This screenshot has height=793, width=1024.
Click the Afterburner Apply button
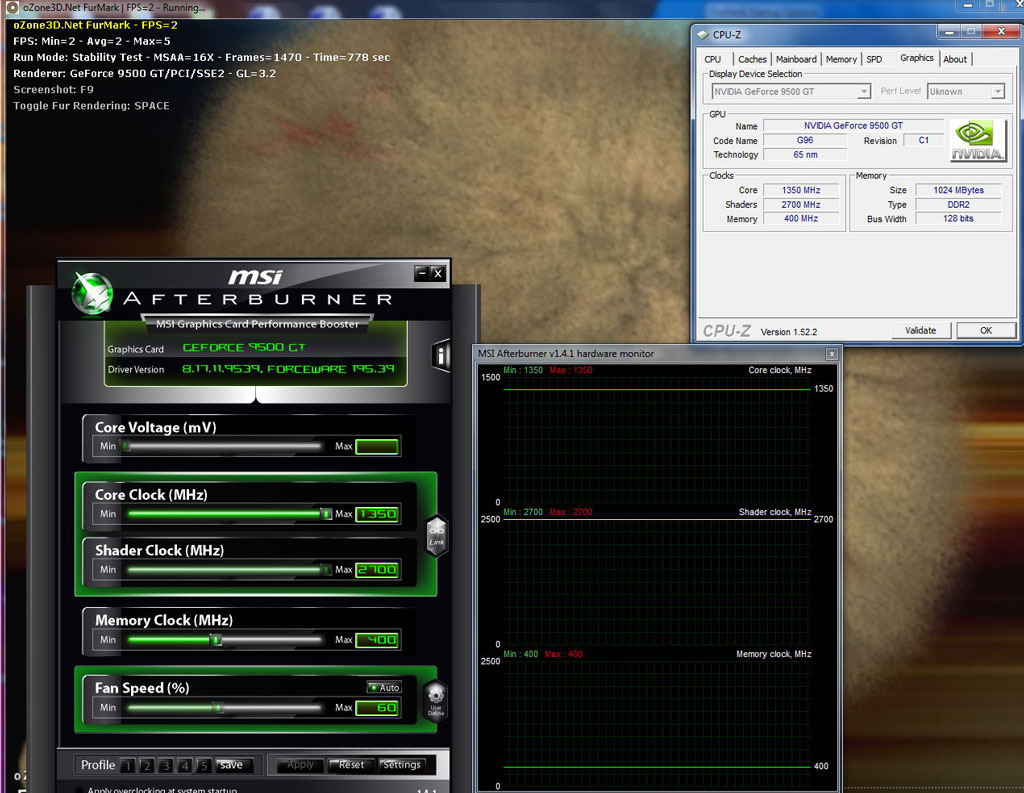300,765
